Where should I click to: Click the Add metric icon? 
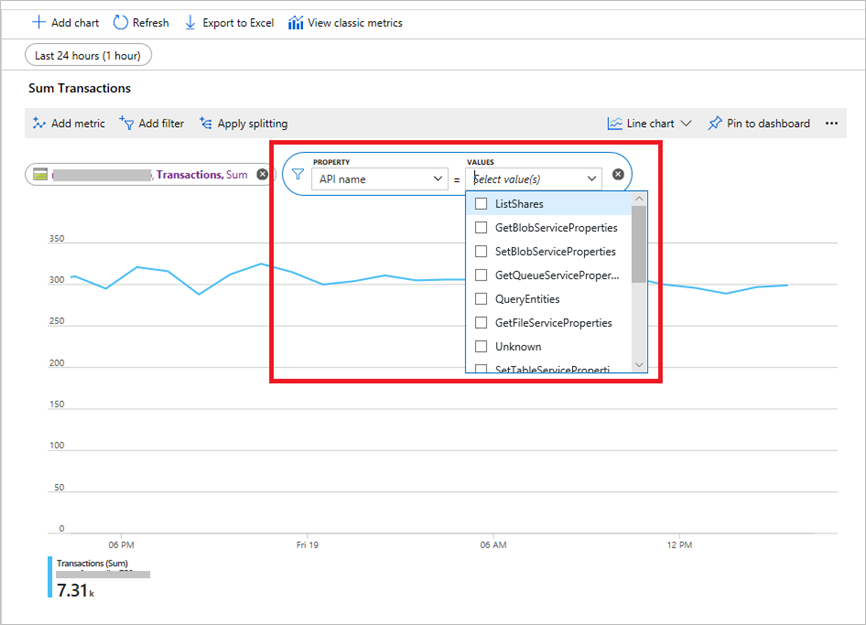pyautogui.click(x=37, y=123)
